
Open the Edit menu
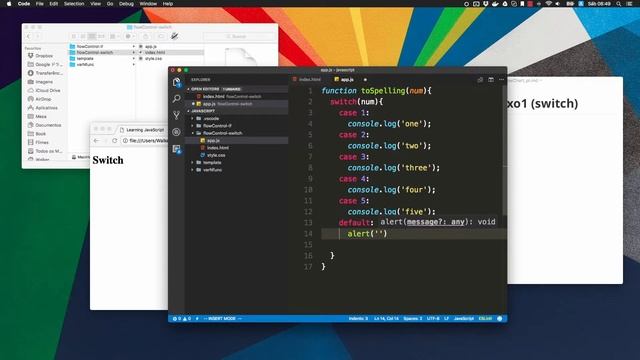coord(53,4)
